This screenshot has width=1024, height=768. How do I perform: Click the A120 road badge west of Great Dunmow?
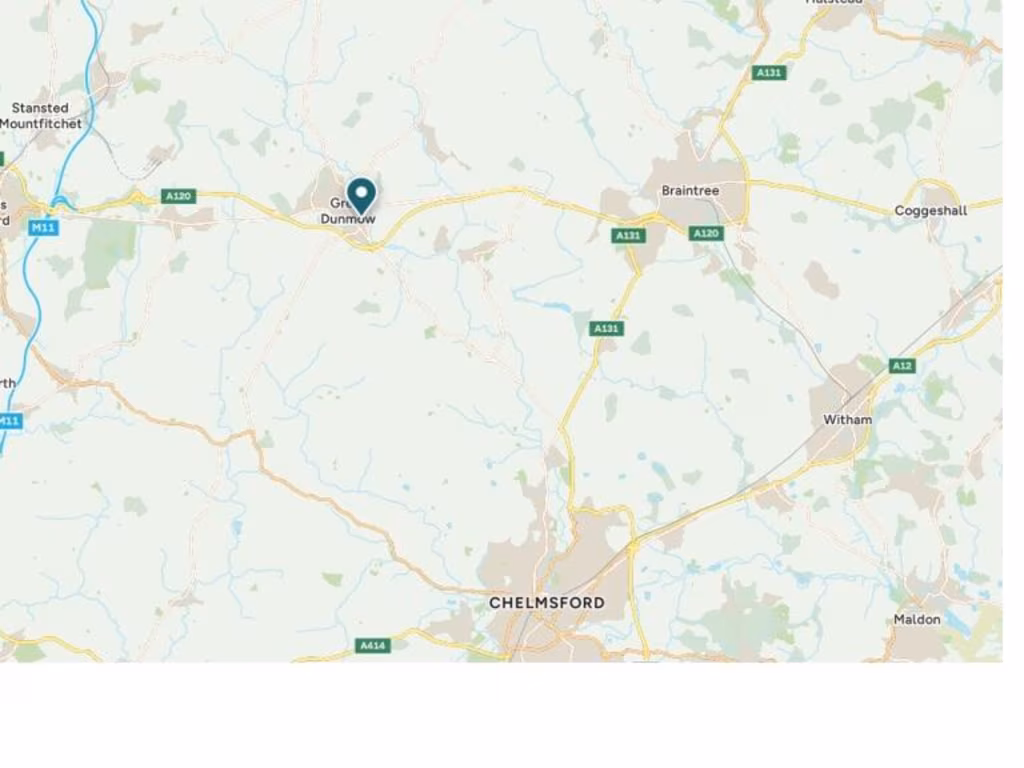178,196
